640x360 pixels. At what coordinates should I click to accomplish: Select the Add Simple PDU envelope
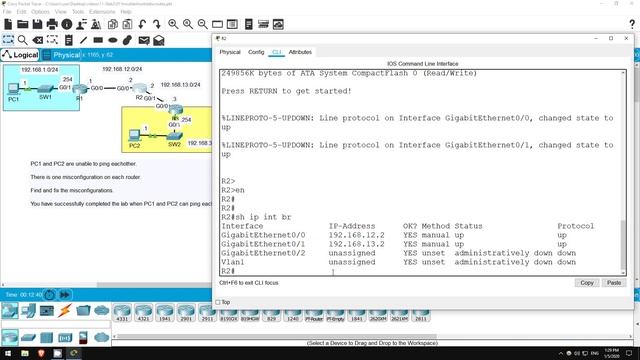point(144,40)
